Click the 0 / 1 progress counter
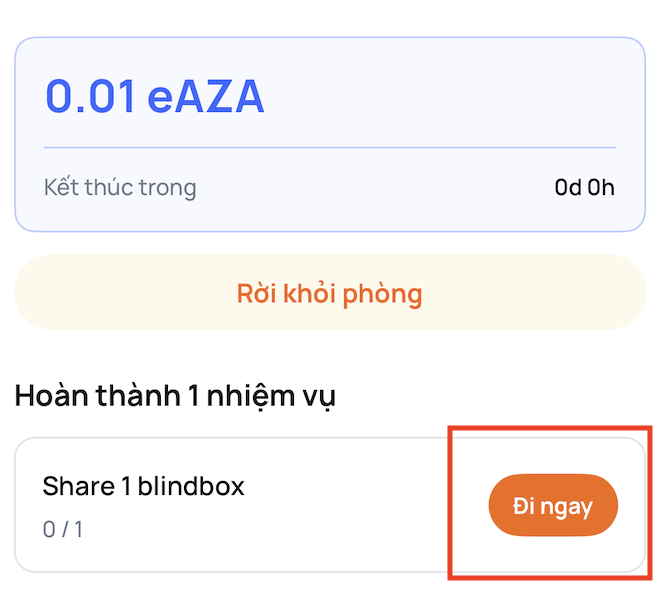This screenshot has height=612, width=666. (x=62, y=529)
